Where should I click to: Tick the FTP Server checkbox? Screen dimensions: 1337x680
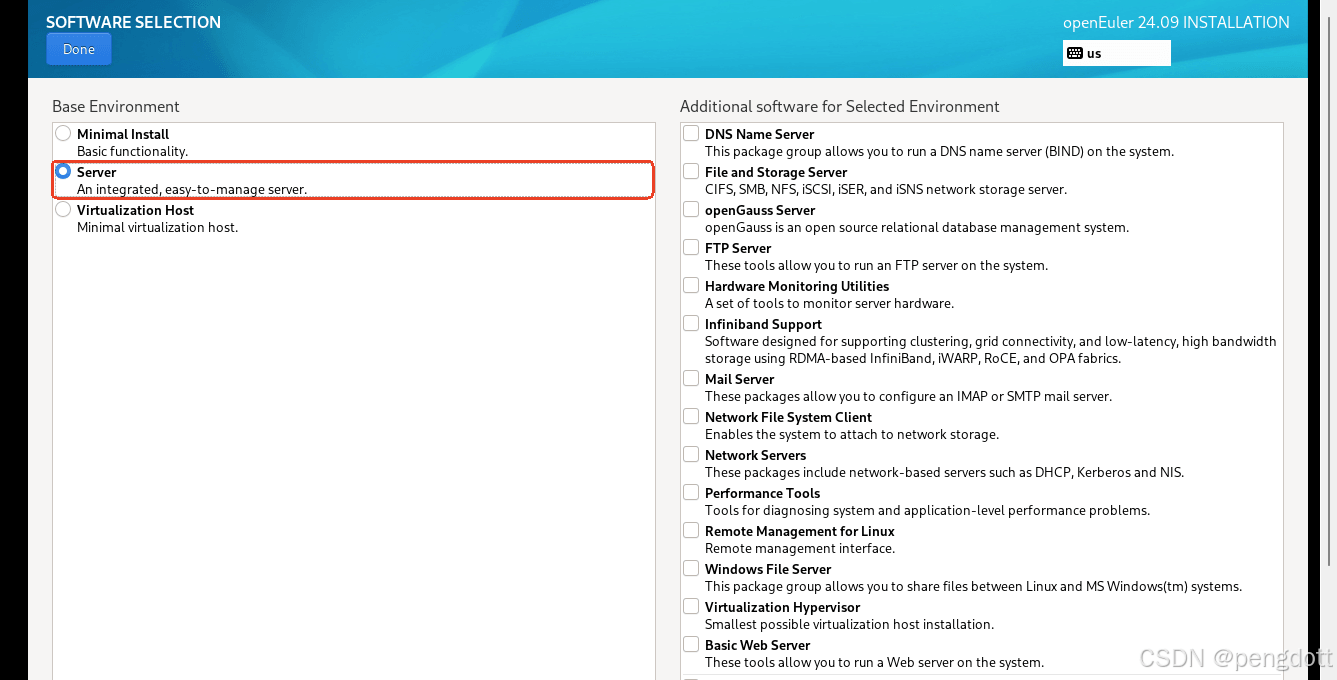pyautogui.click(x=691, y=247)
